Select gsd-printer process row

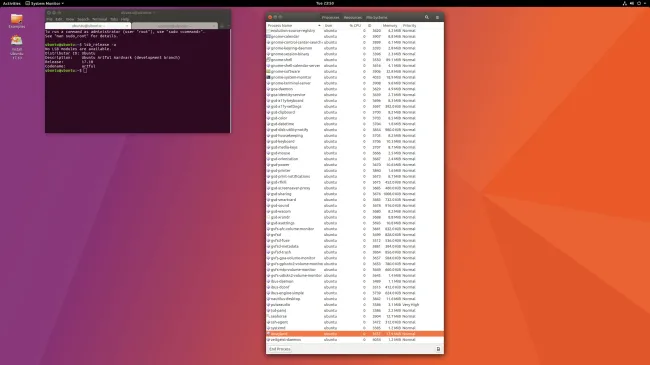pyautogui.click(x=355, y=170)
